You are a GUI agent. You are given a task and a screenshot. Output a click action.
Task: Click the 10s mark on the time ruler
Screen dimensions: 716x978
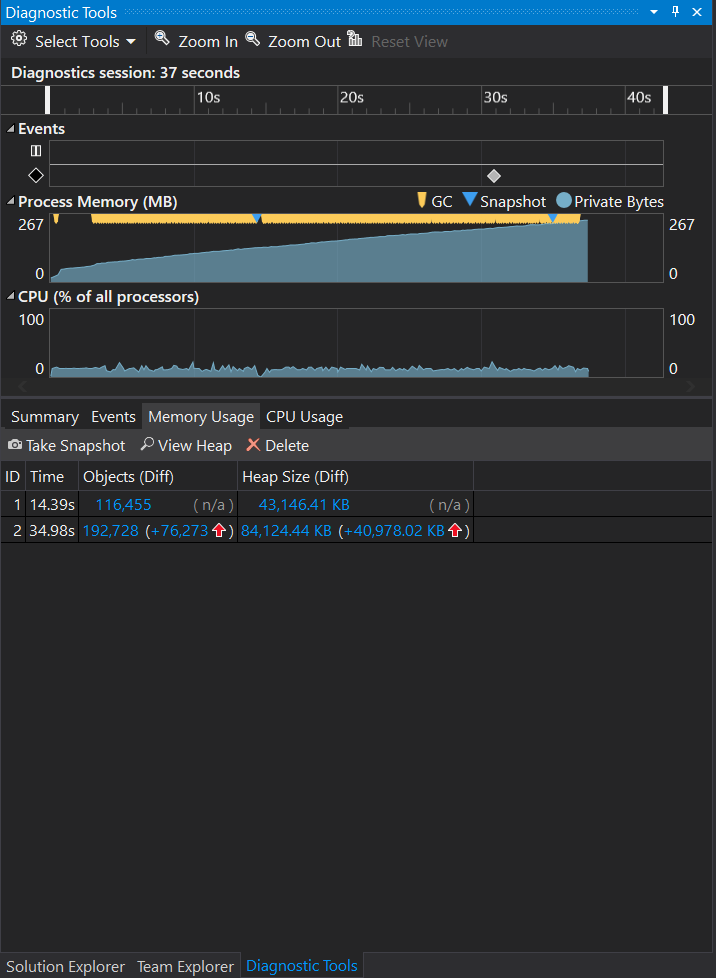[x=208, y=97]
